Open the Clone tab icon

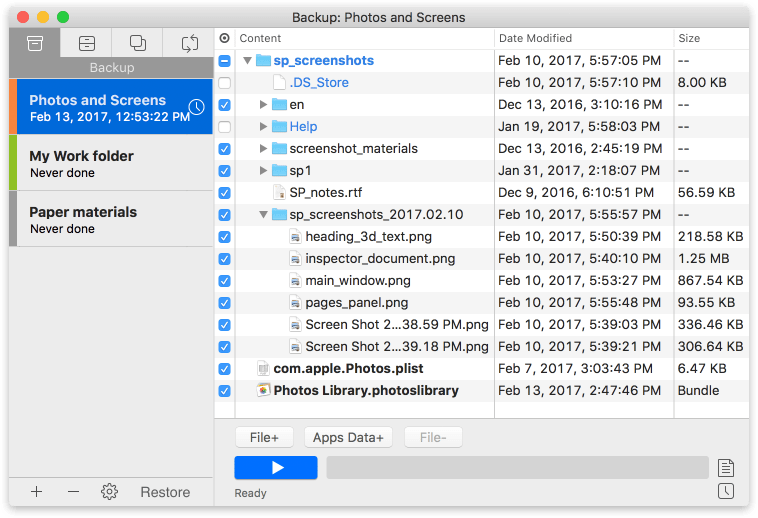[x=138, y=43]
